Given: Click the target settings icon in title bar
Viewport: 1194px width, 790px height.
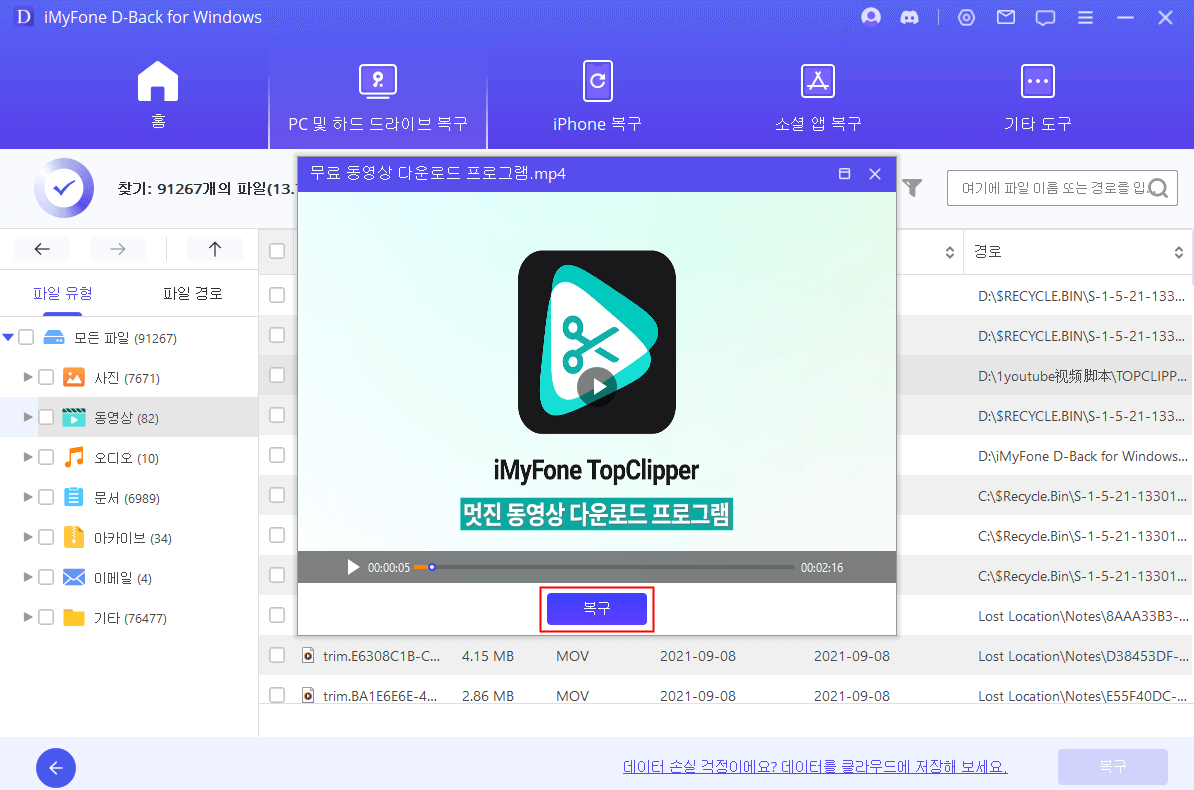Looking at the screenshot, I should tap(966, 18).
